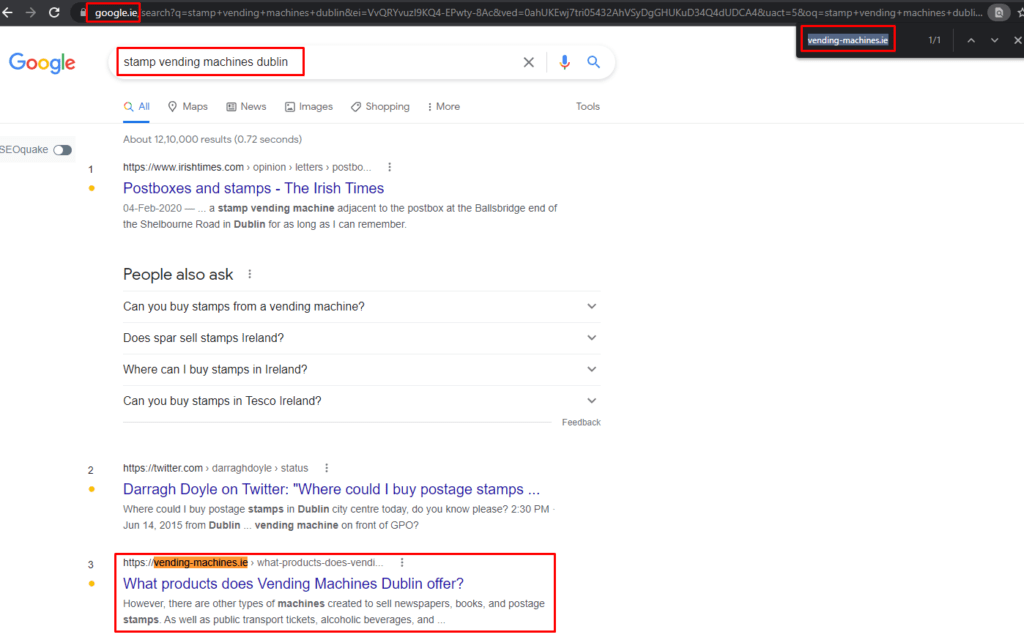
Task: Open the search Tools button
Action: (x=588, y=106)
